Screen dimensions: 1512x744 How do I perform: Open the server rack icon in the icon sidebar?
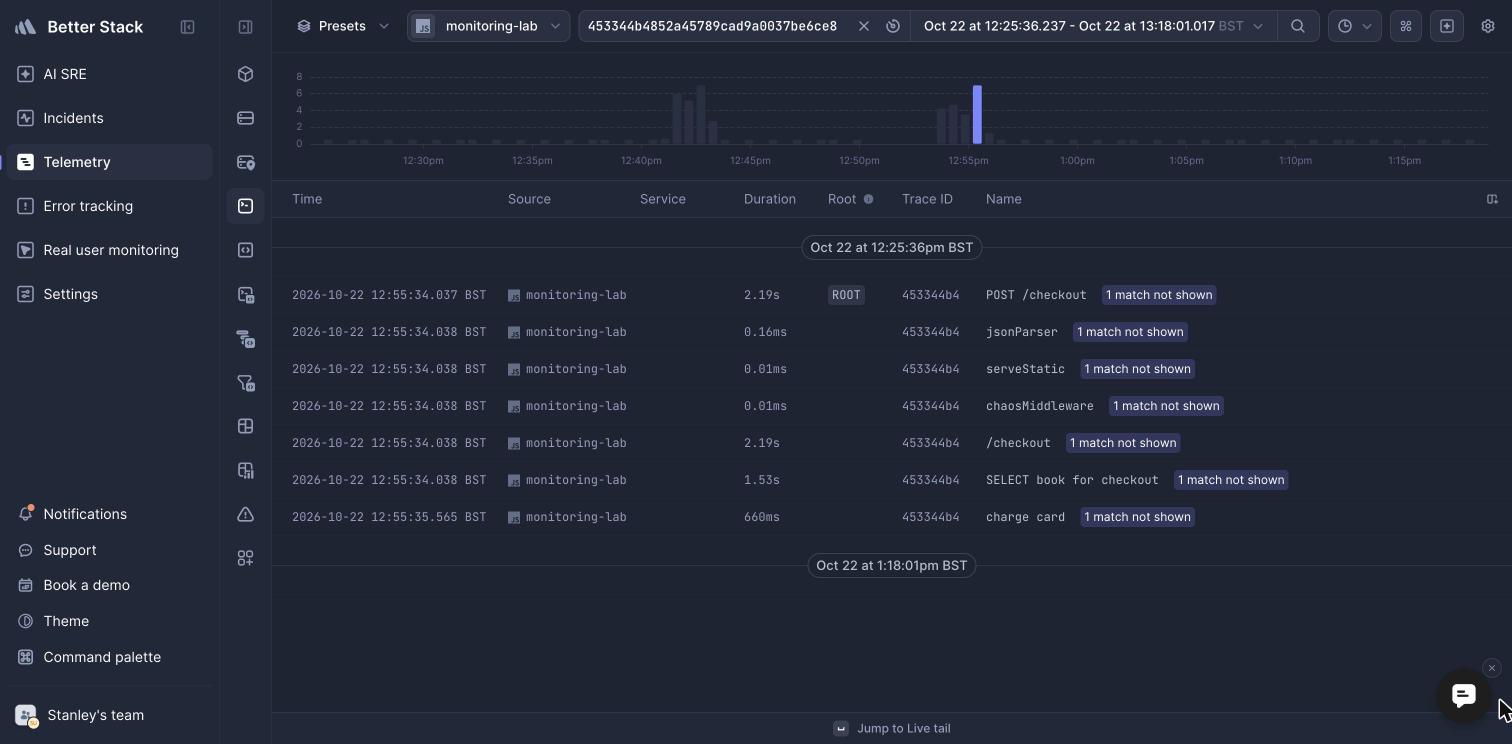pyautogui.click(x=245, y=118)
